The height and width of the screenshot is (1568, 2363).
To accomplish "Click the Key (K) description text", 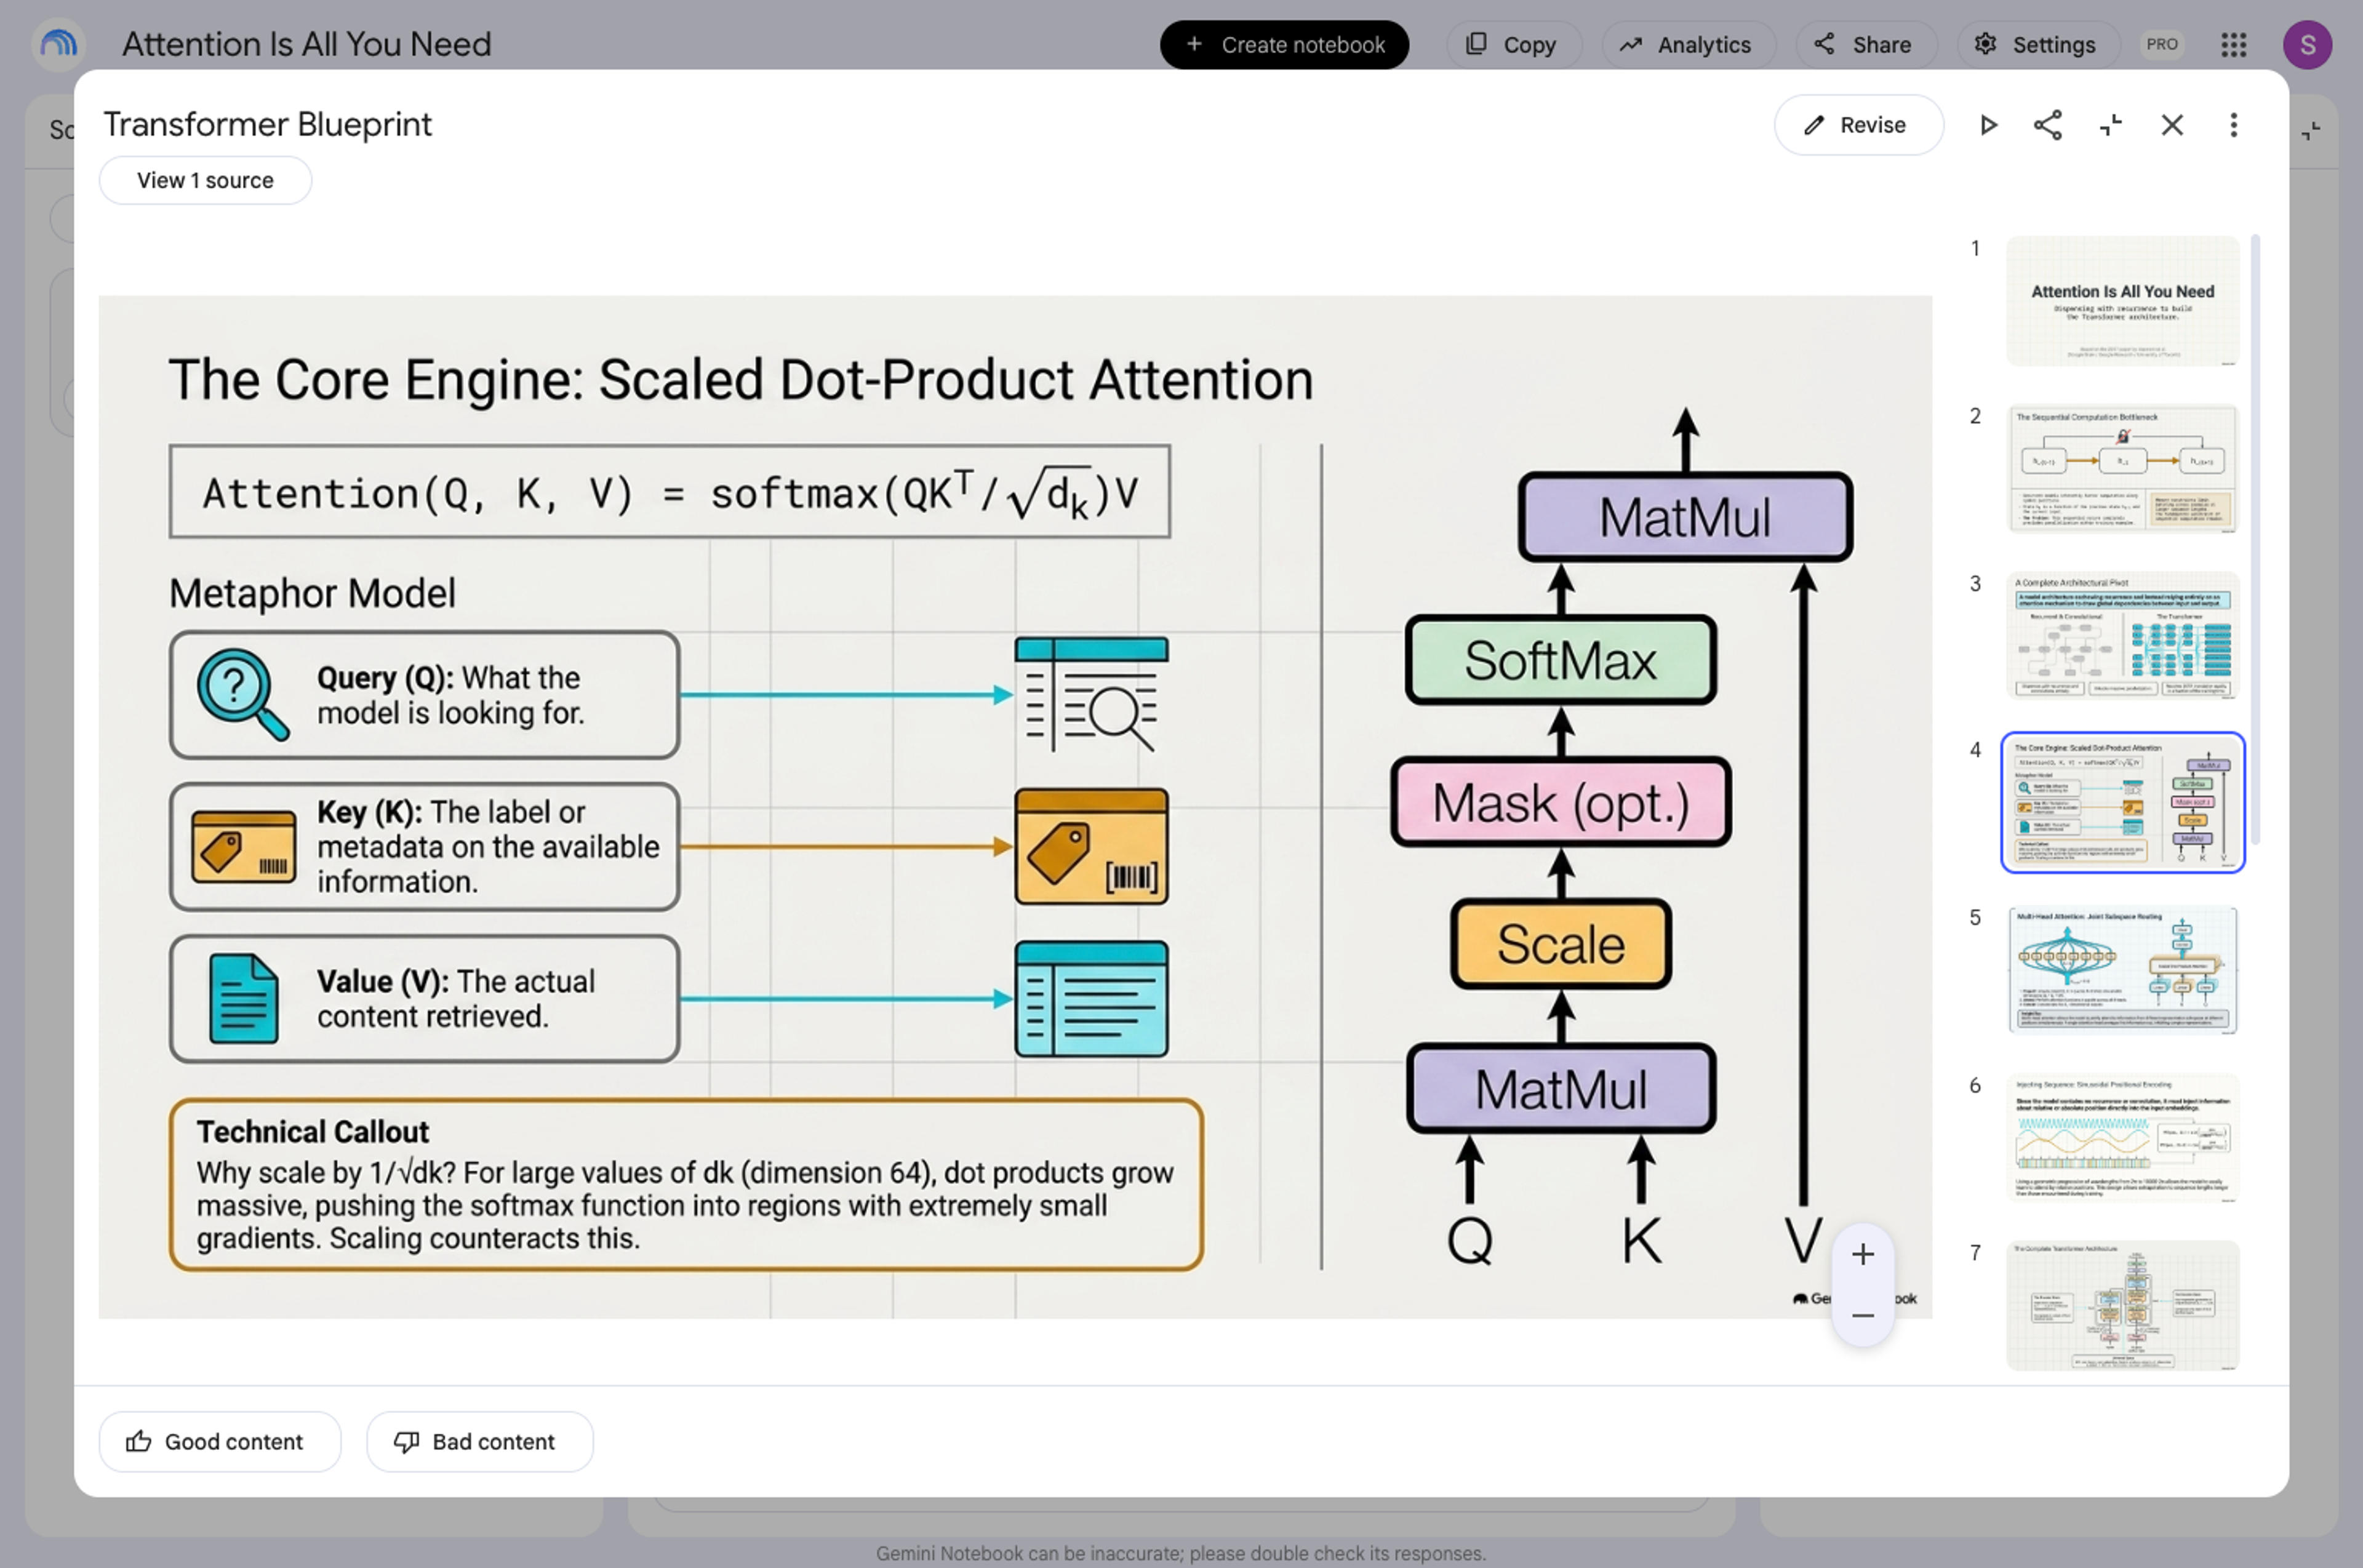I will click(x=488, y=846).
